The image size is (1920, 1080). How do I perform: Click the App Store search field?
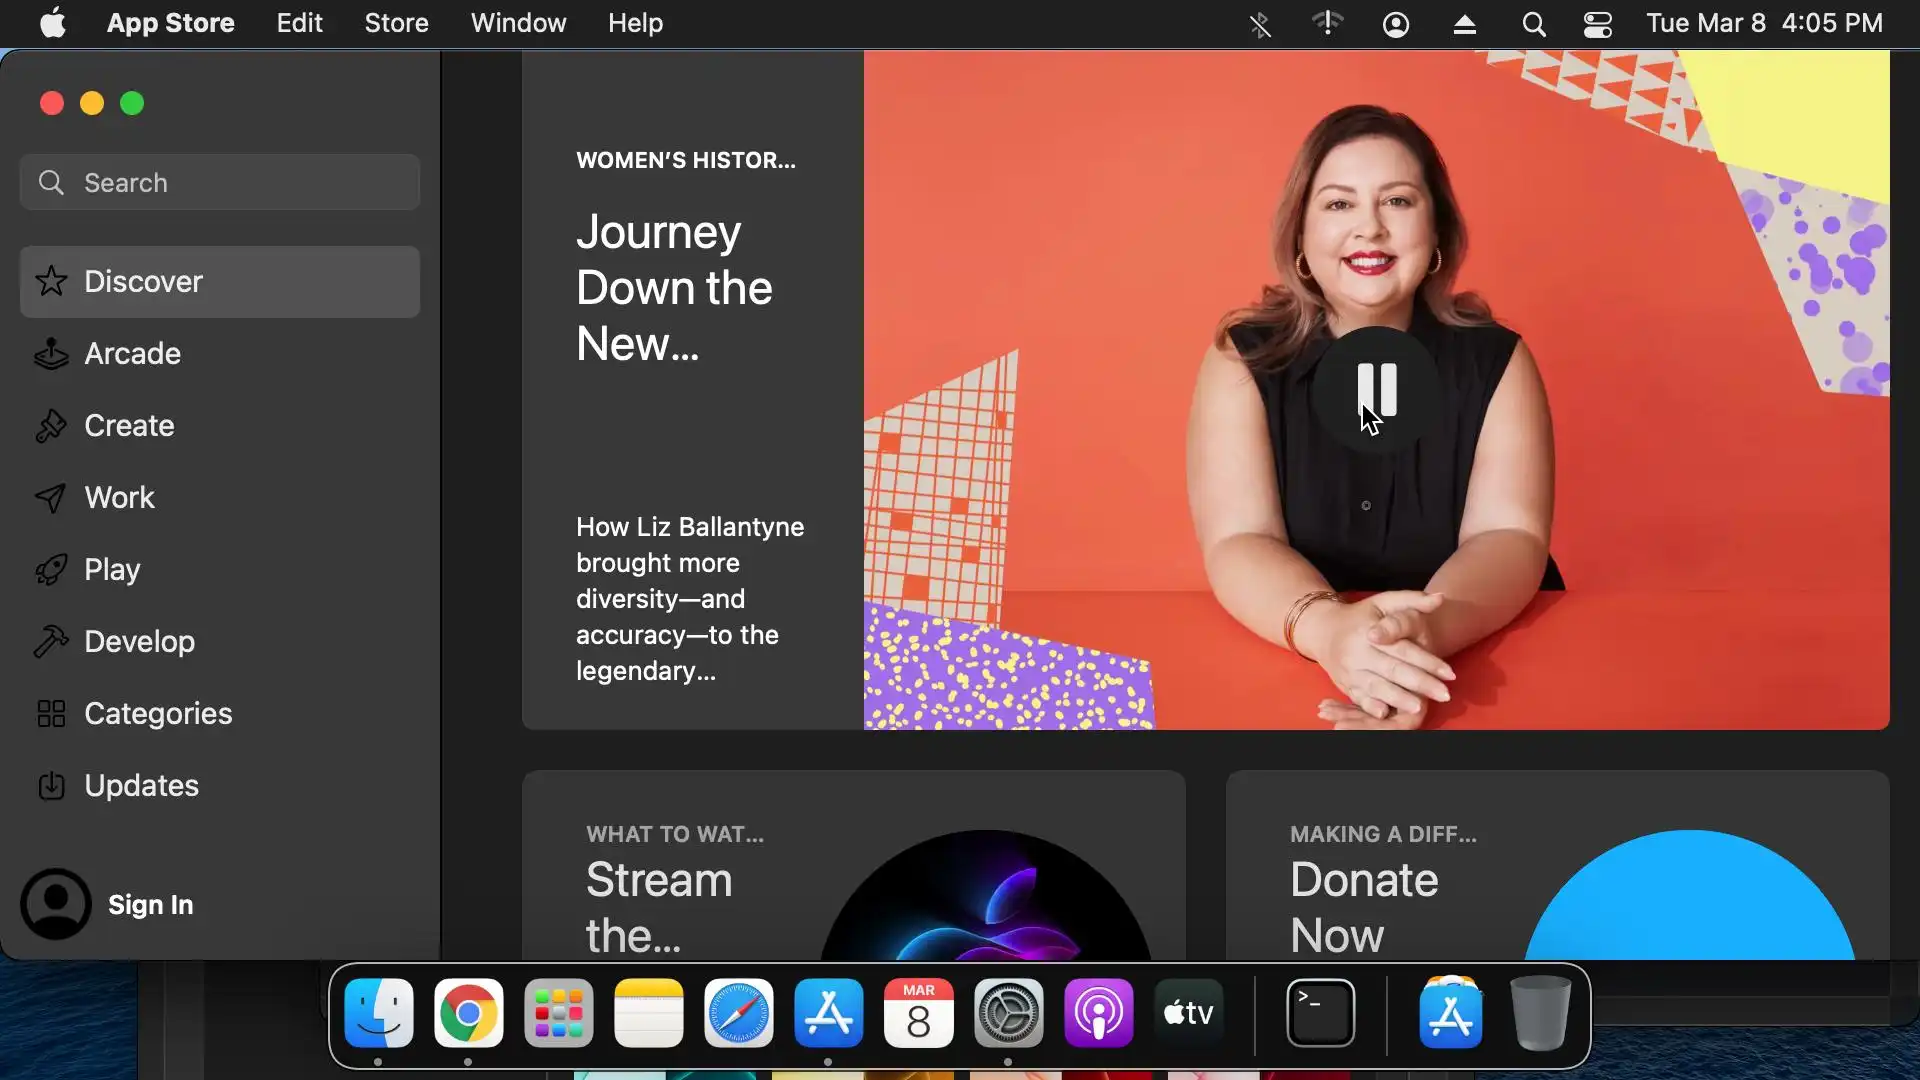pyautogui.click(x=220, y=183)
